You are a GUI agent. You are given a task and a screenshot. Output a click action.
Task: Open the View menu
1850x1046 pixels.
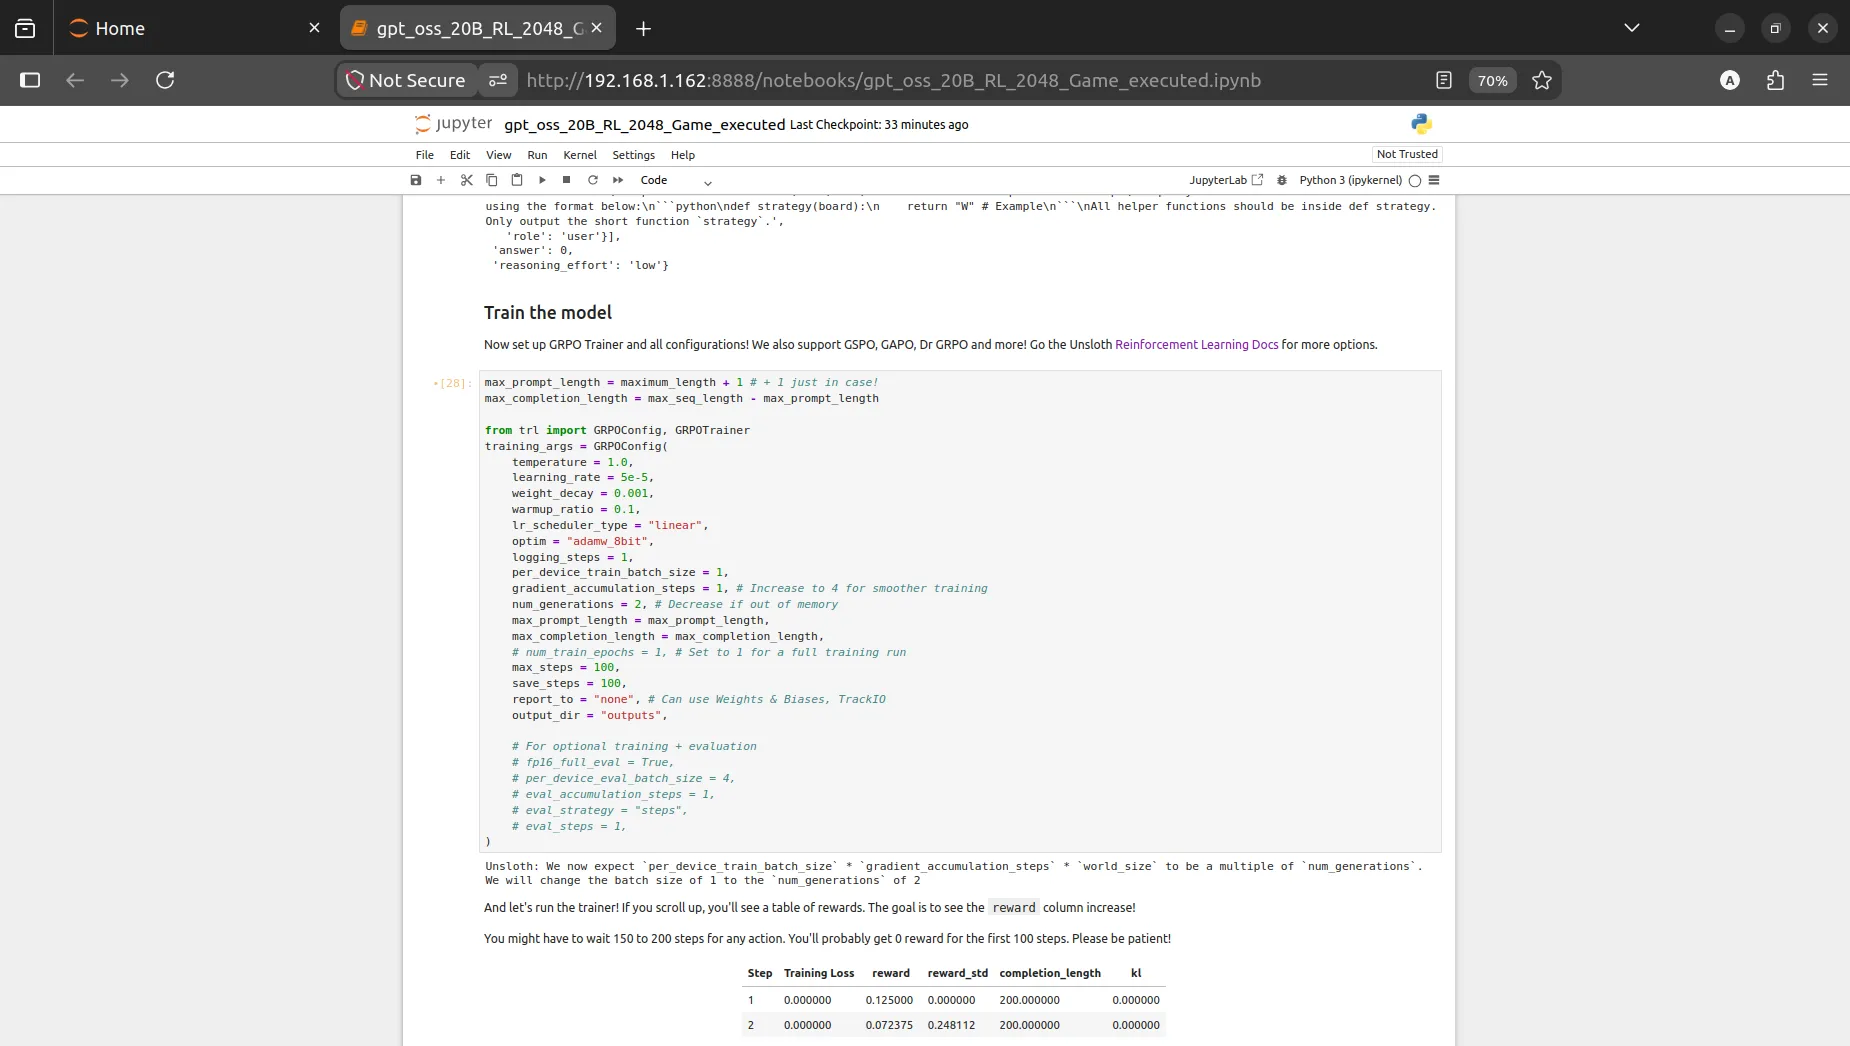(499, 155)
